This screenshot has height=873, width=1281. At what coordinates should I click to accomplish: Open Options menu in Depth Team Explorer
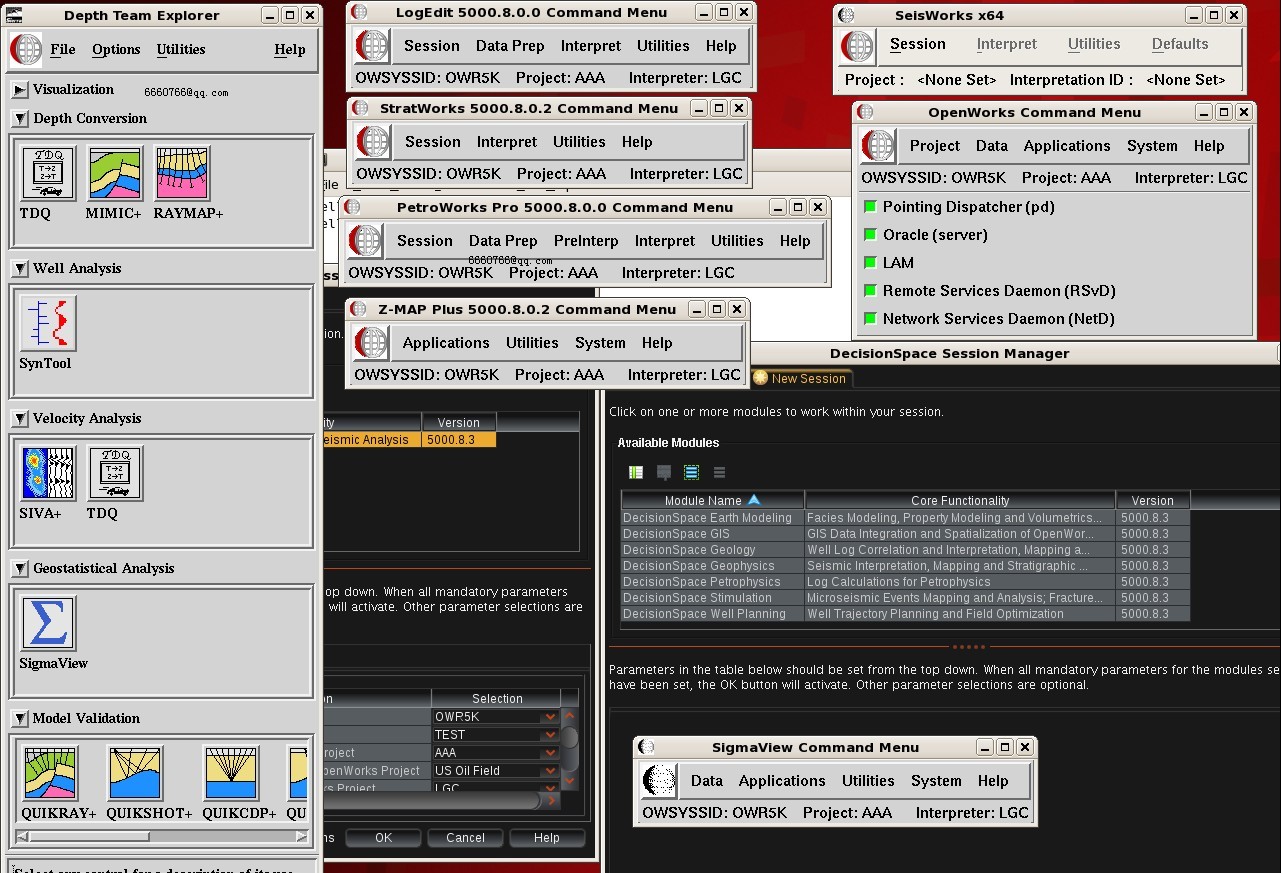116,49
